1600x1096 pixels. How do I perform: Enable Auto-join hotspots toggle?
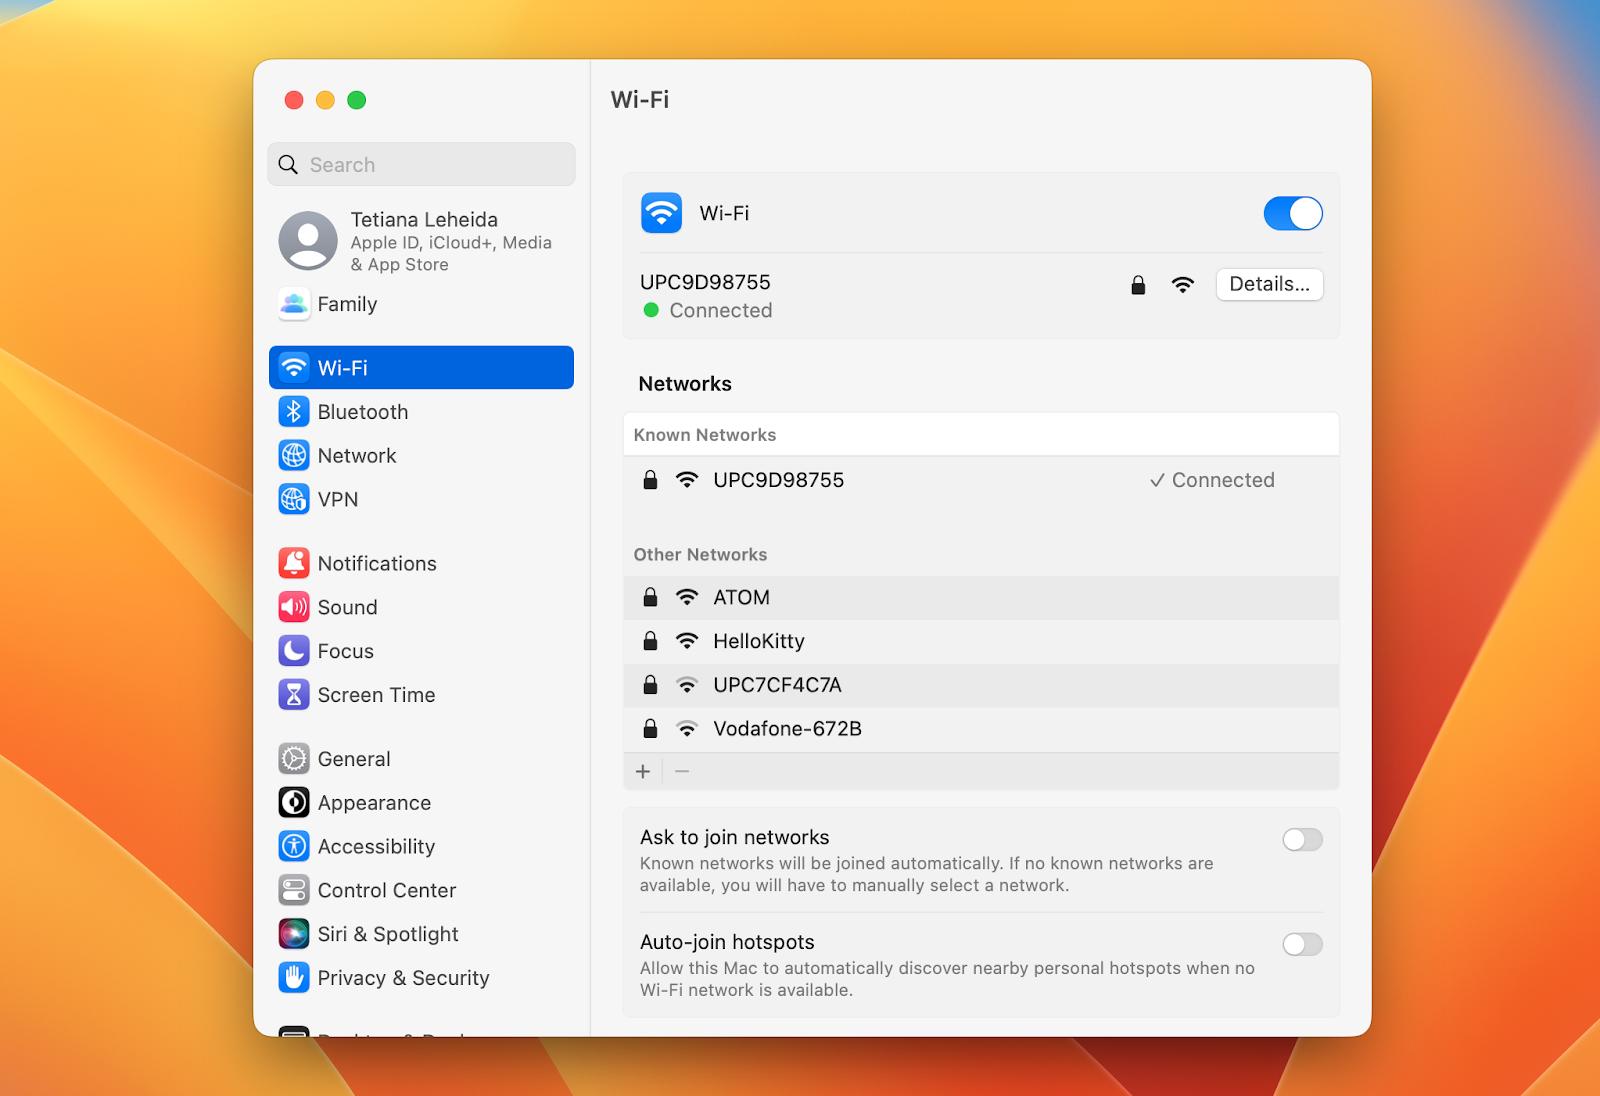click(1302, 945)
